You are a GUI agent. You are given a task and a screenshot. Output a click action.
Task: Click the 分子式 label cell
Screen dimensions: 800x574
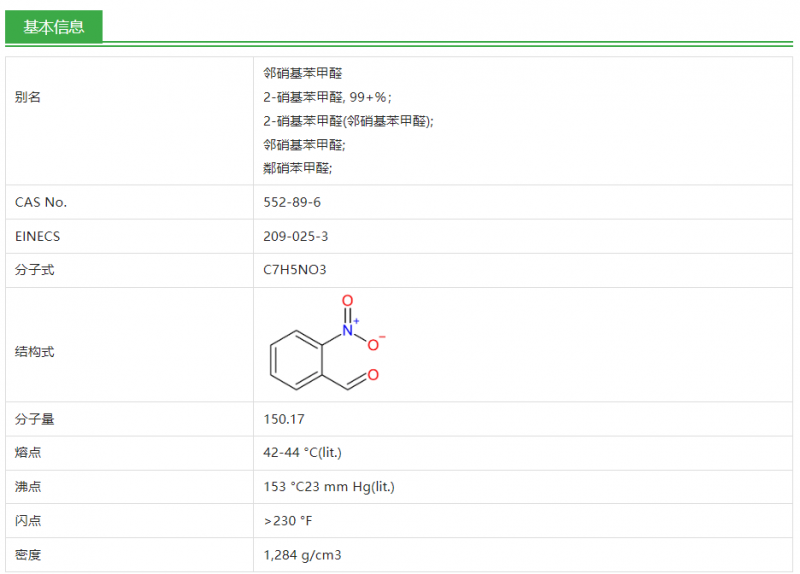(34, 270)
